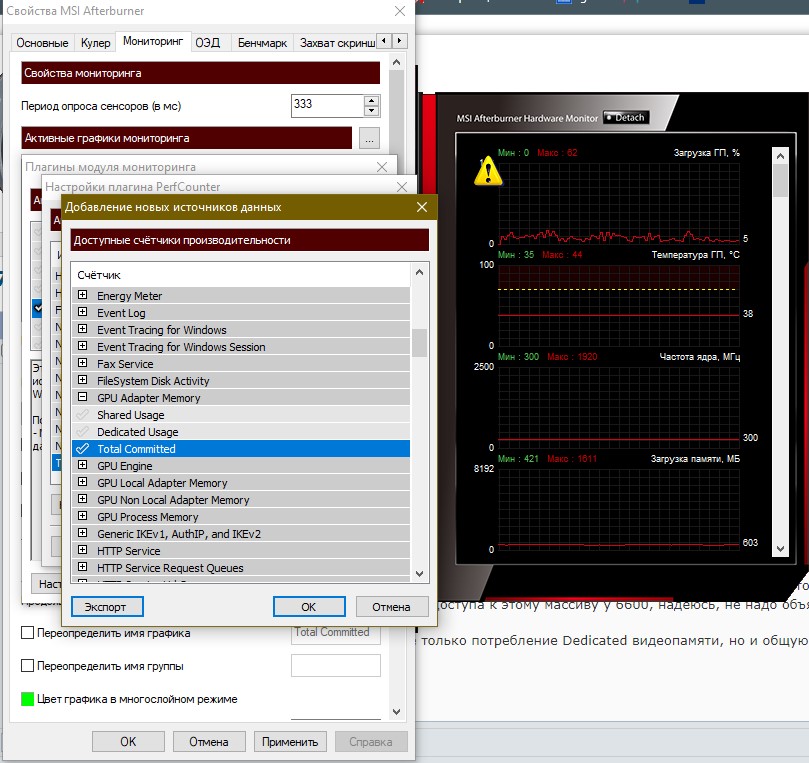This screenshot has width=809, height=763.
Task: Uncheck the Total Committed counter
Action: (82, 449)
